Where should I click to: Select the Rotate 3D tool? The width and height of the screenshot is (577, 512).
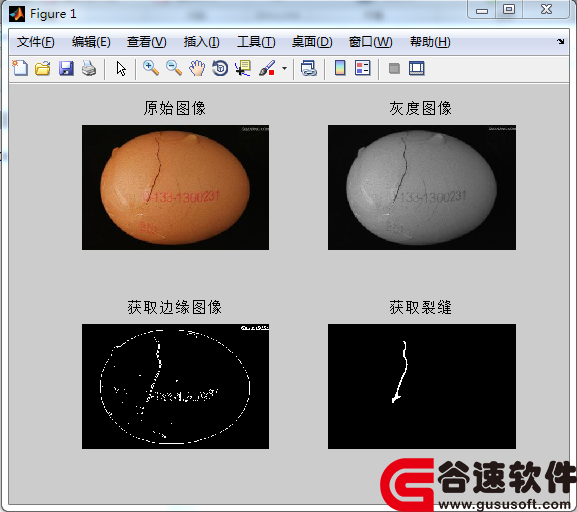pyautogui.click(x=220, y=68)
